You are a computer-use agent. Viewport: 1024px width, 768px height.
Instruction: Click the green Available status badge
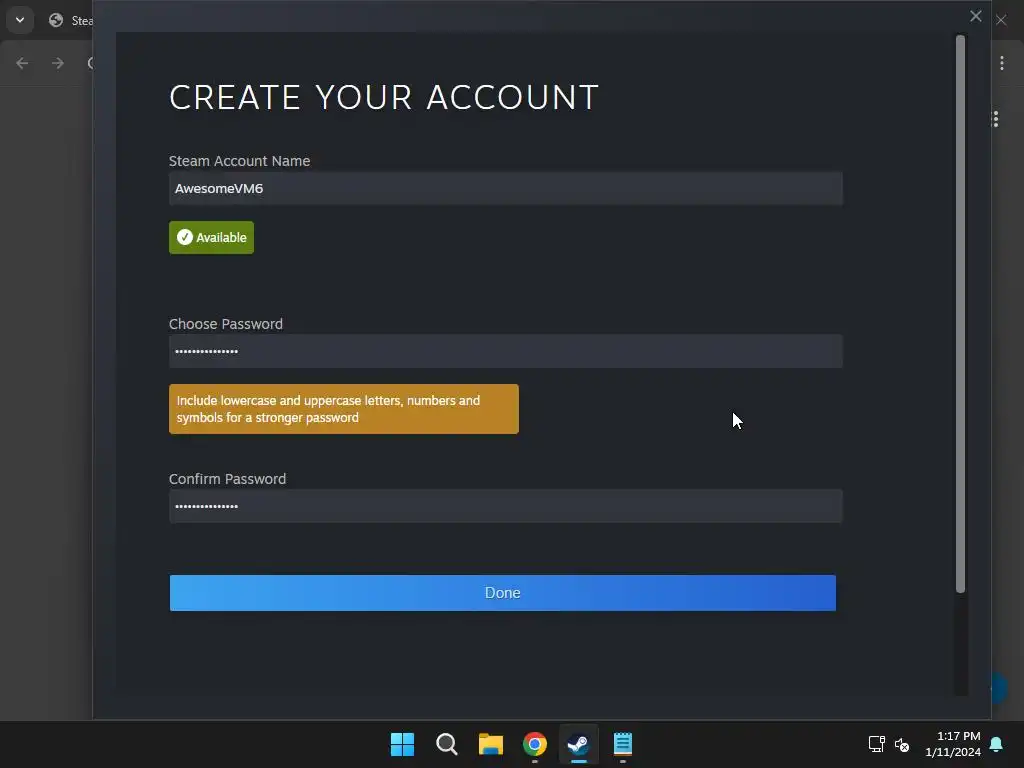tap(211, 237)
